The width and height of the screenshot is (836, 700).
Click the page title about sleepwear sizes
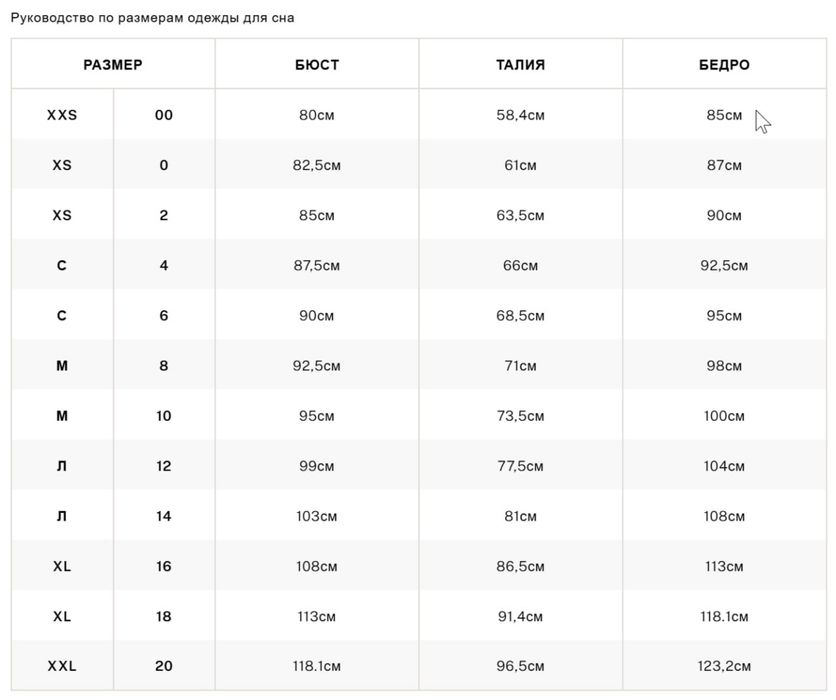(153, 17)
